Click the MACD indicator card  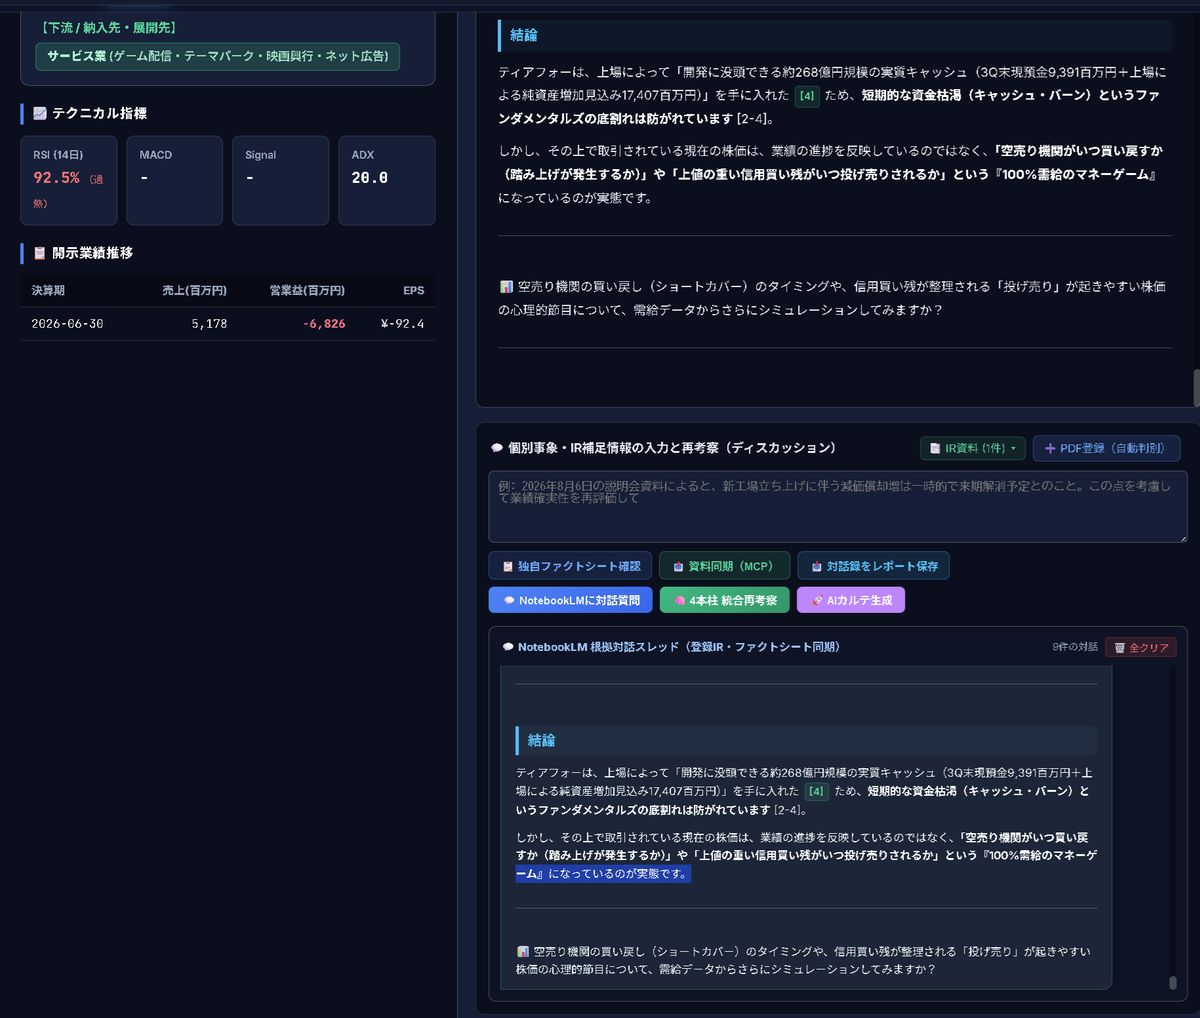coord(175,180)
